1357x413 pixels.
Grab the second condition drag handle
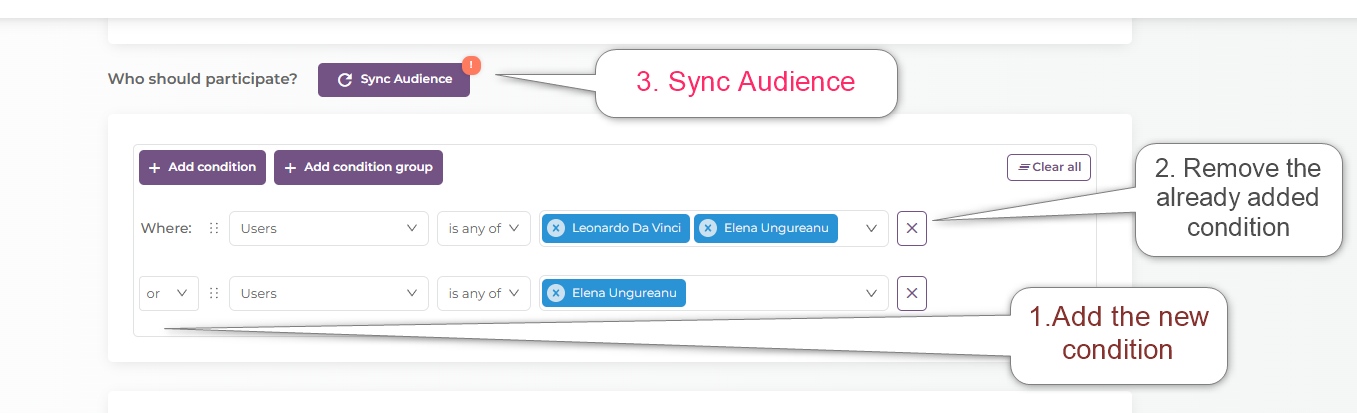[213, 293]
